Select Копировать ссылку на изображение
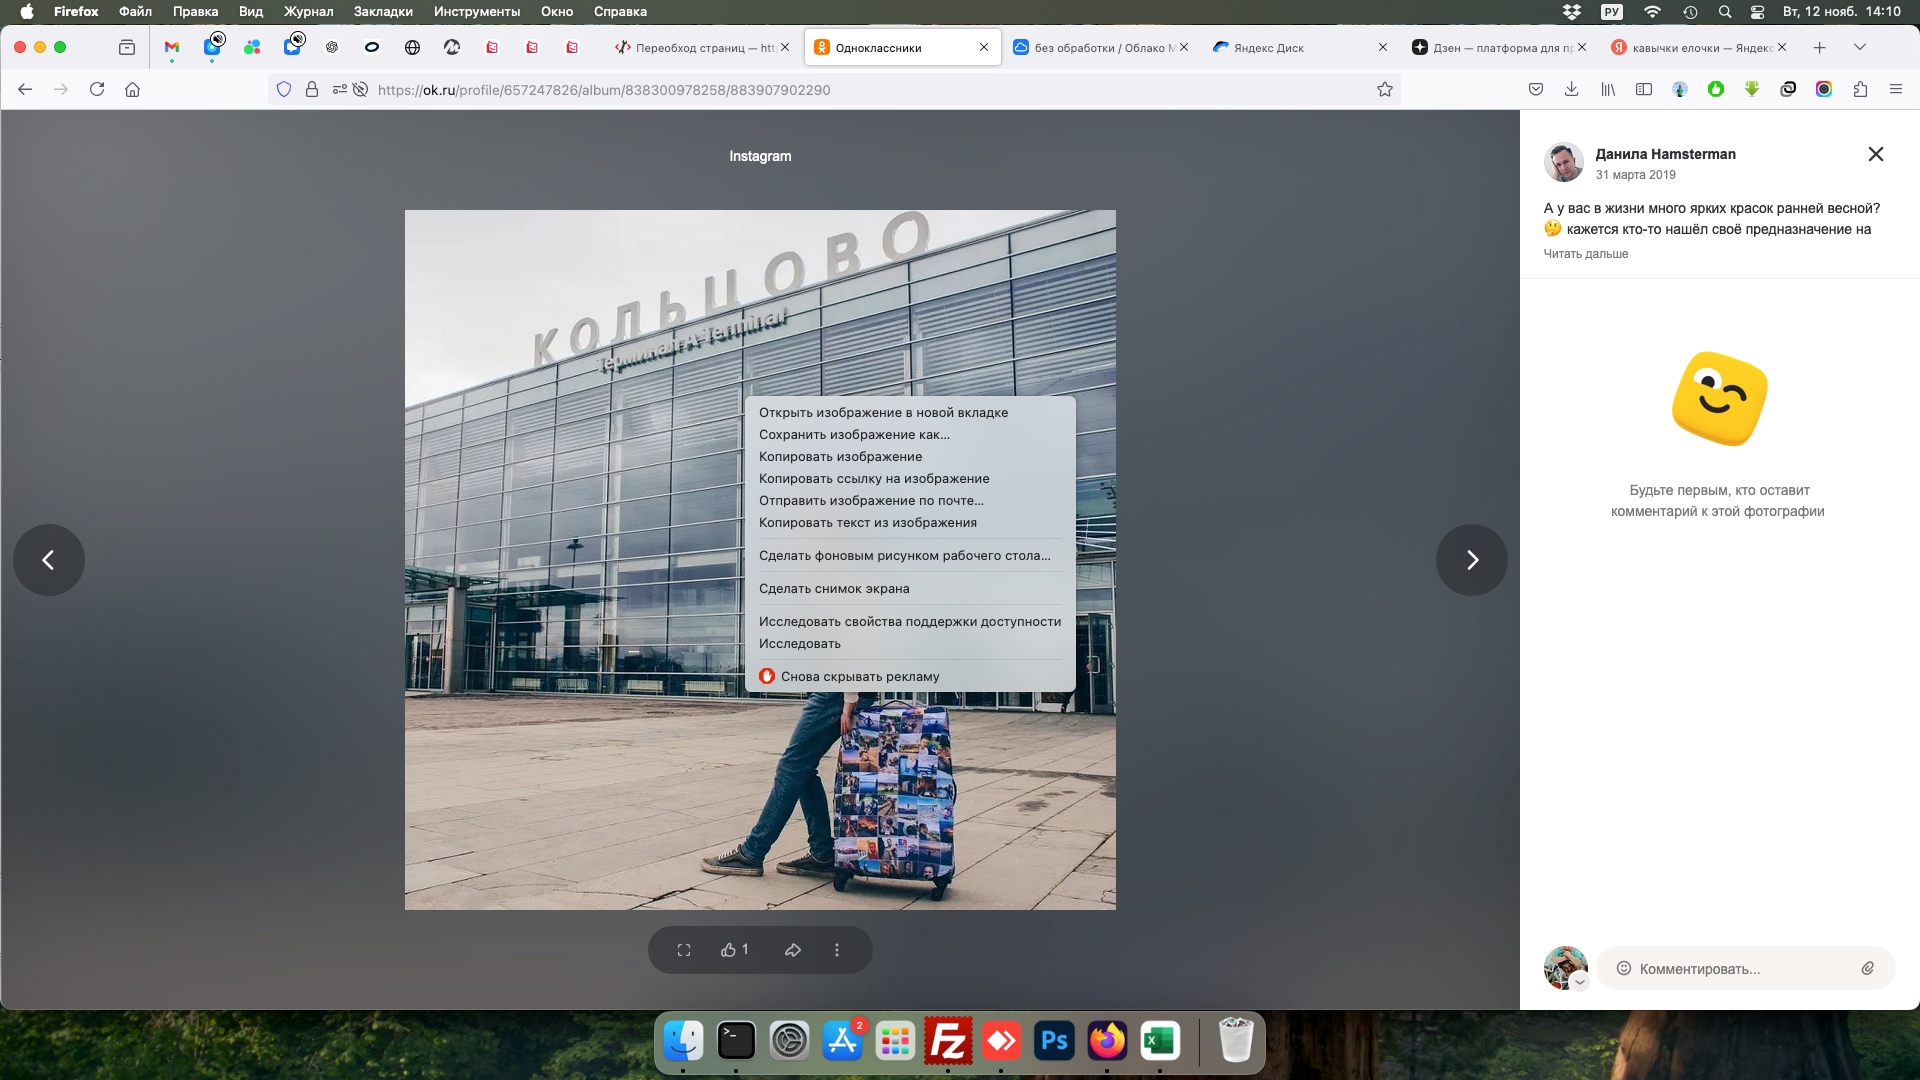This screenshot has width=1920, height=1080. click(x=910, y=478)
